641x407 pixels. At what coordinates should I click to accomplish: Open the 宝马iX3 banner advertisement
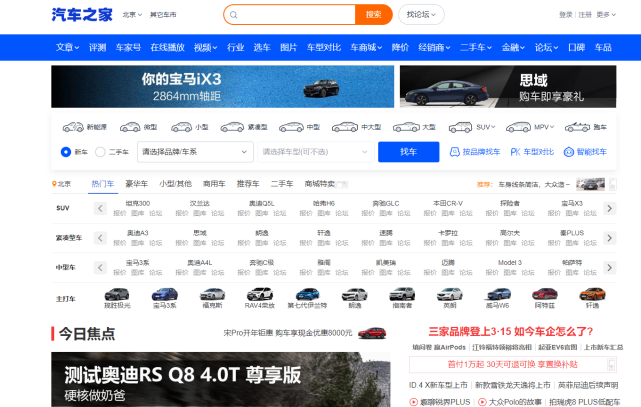click(222, 87)
